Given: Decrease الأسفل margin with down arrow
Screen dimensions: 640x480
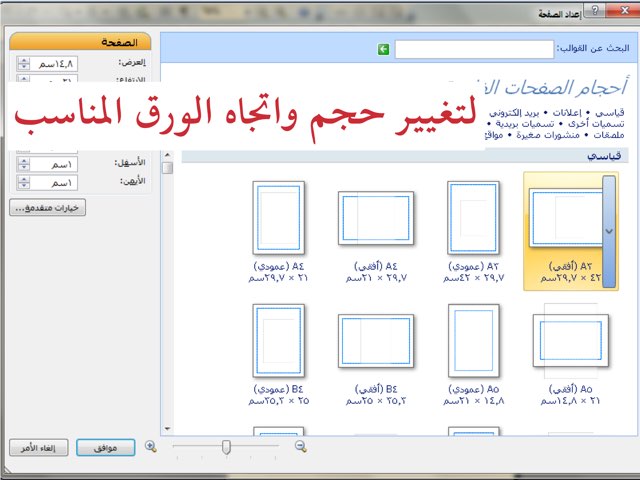Looking at the screenshot, I should coord(24,168).
